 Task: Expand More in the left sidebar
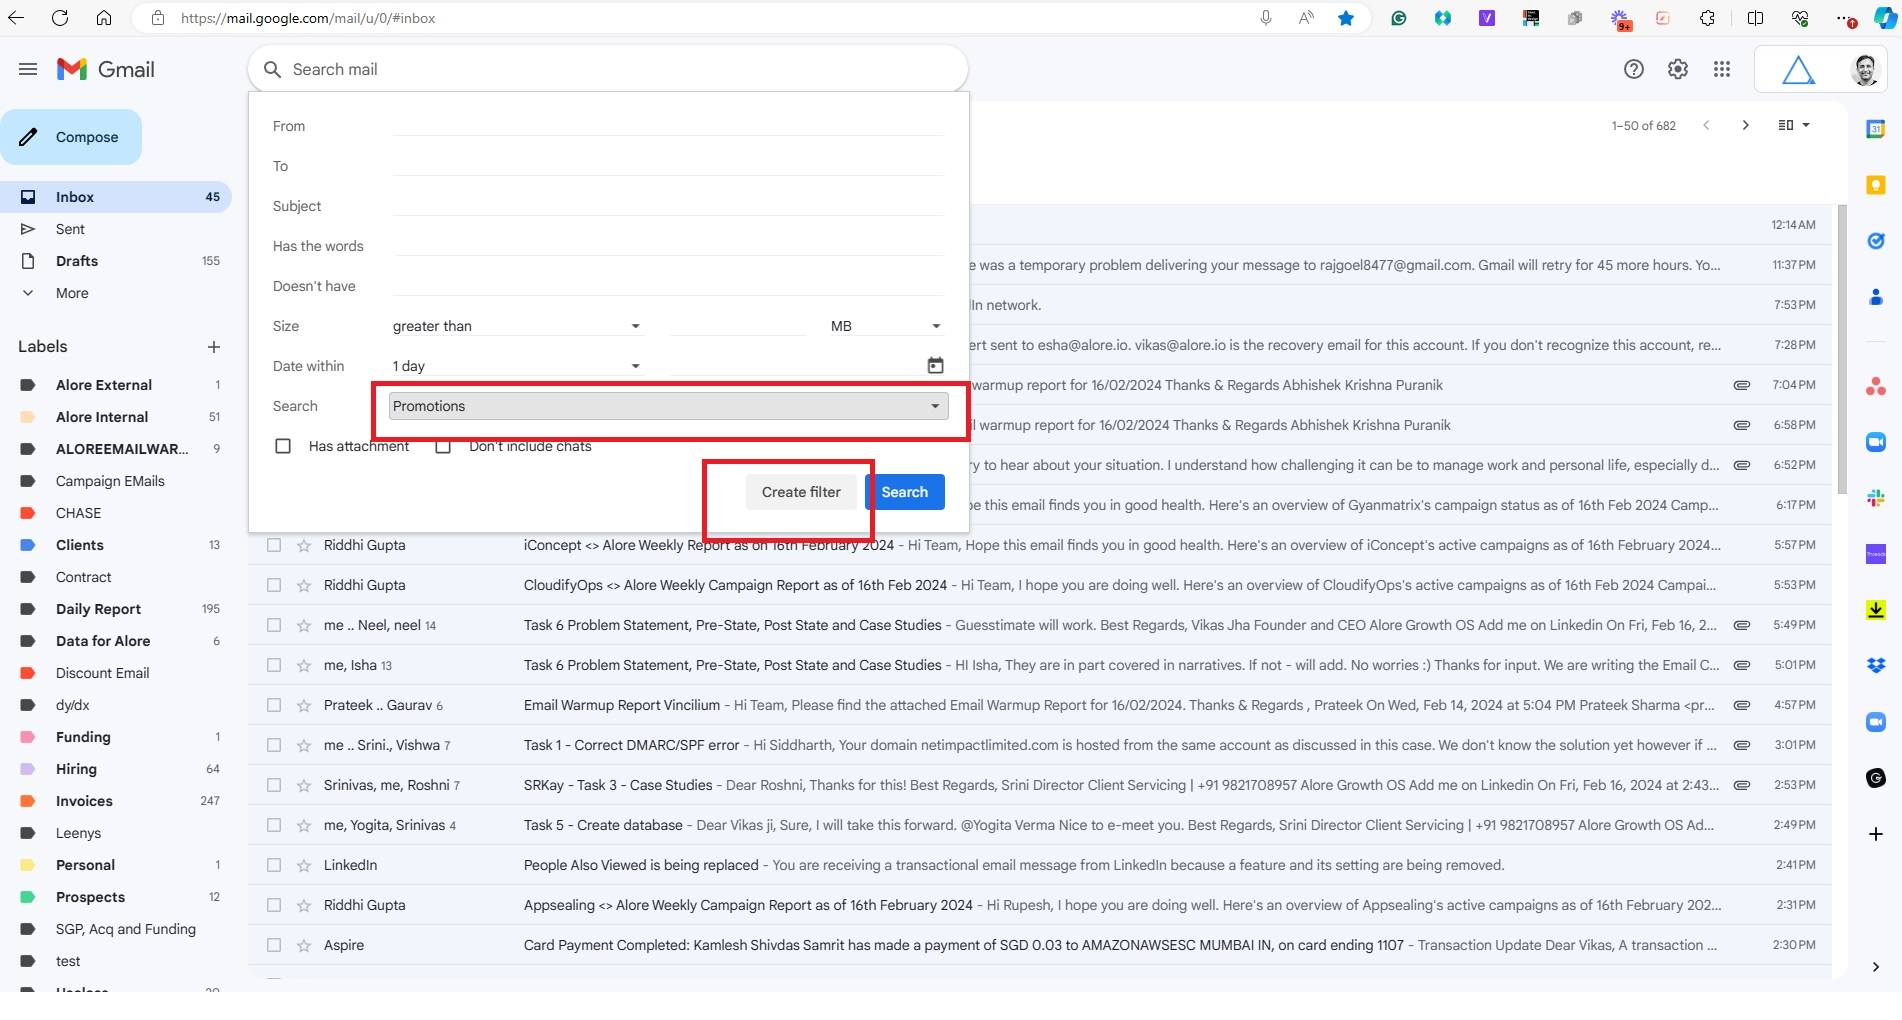pos(72,293)
